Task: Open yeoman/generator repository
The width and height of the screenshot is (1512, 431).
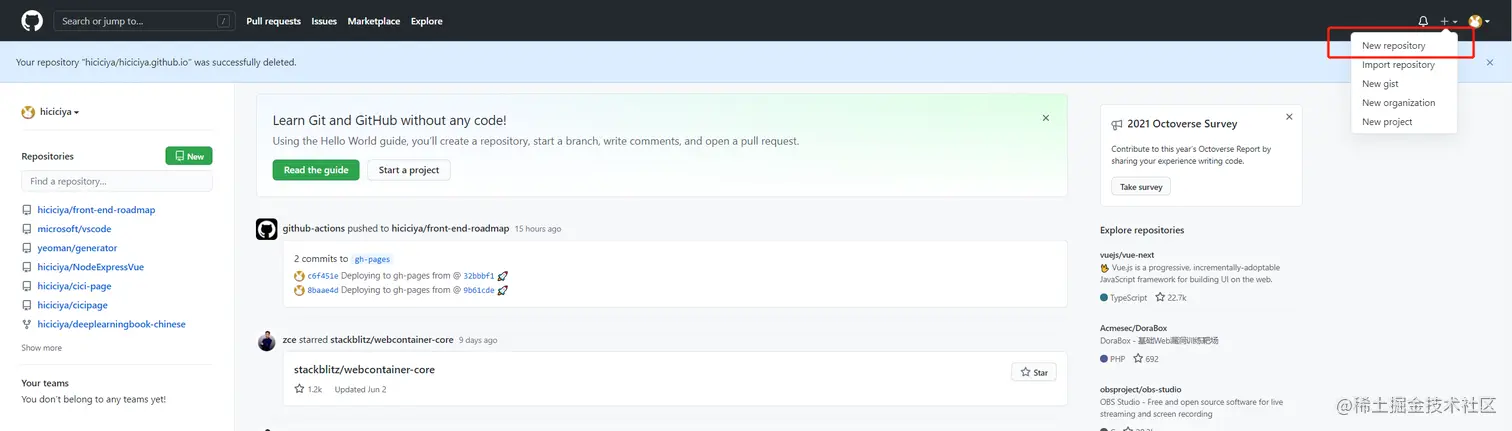Action: [77, 248]
